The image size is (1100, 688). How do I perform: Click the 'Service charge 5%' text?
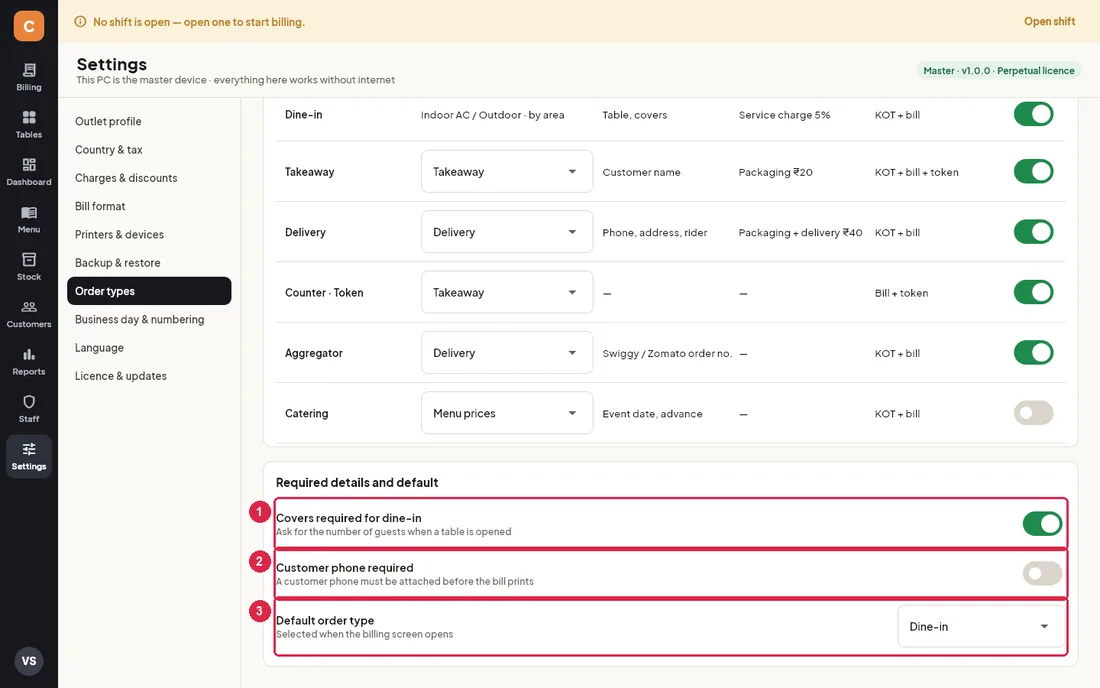click(784, 115)
